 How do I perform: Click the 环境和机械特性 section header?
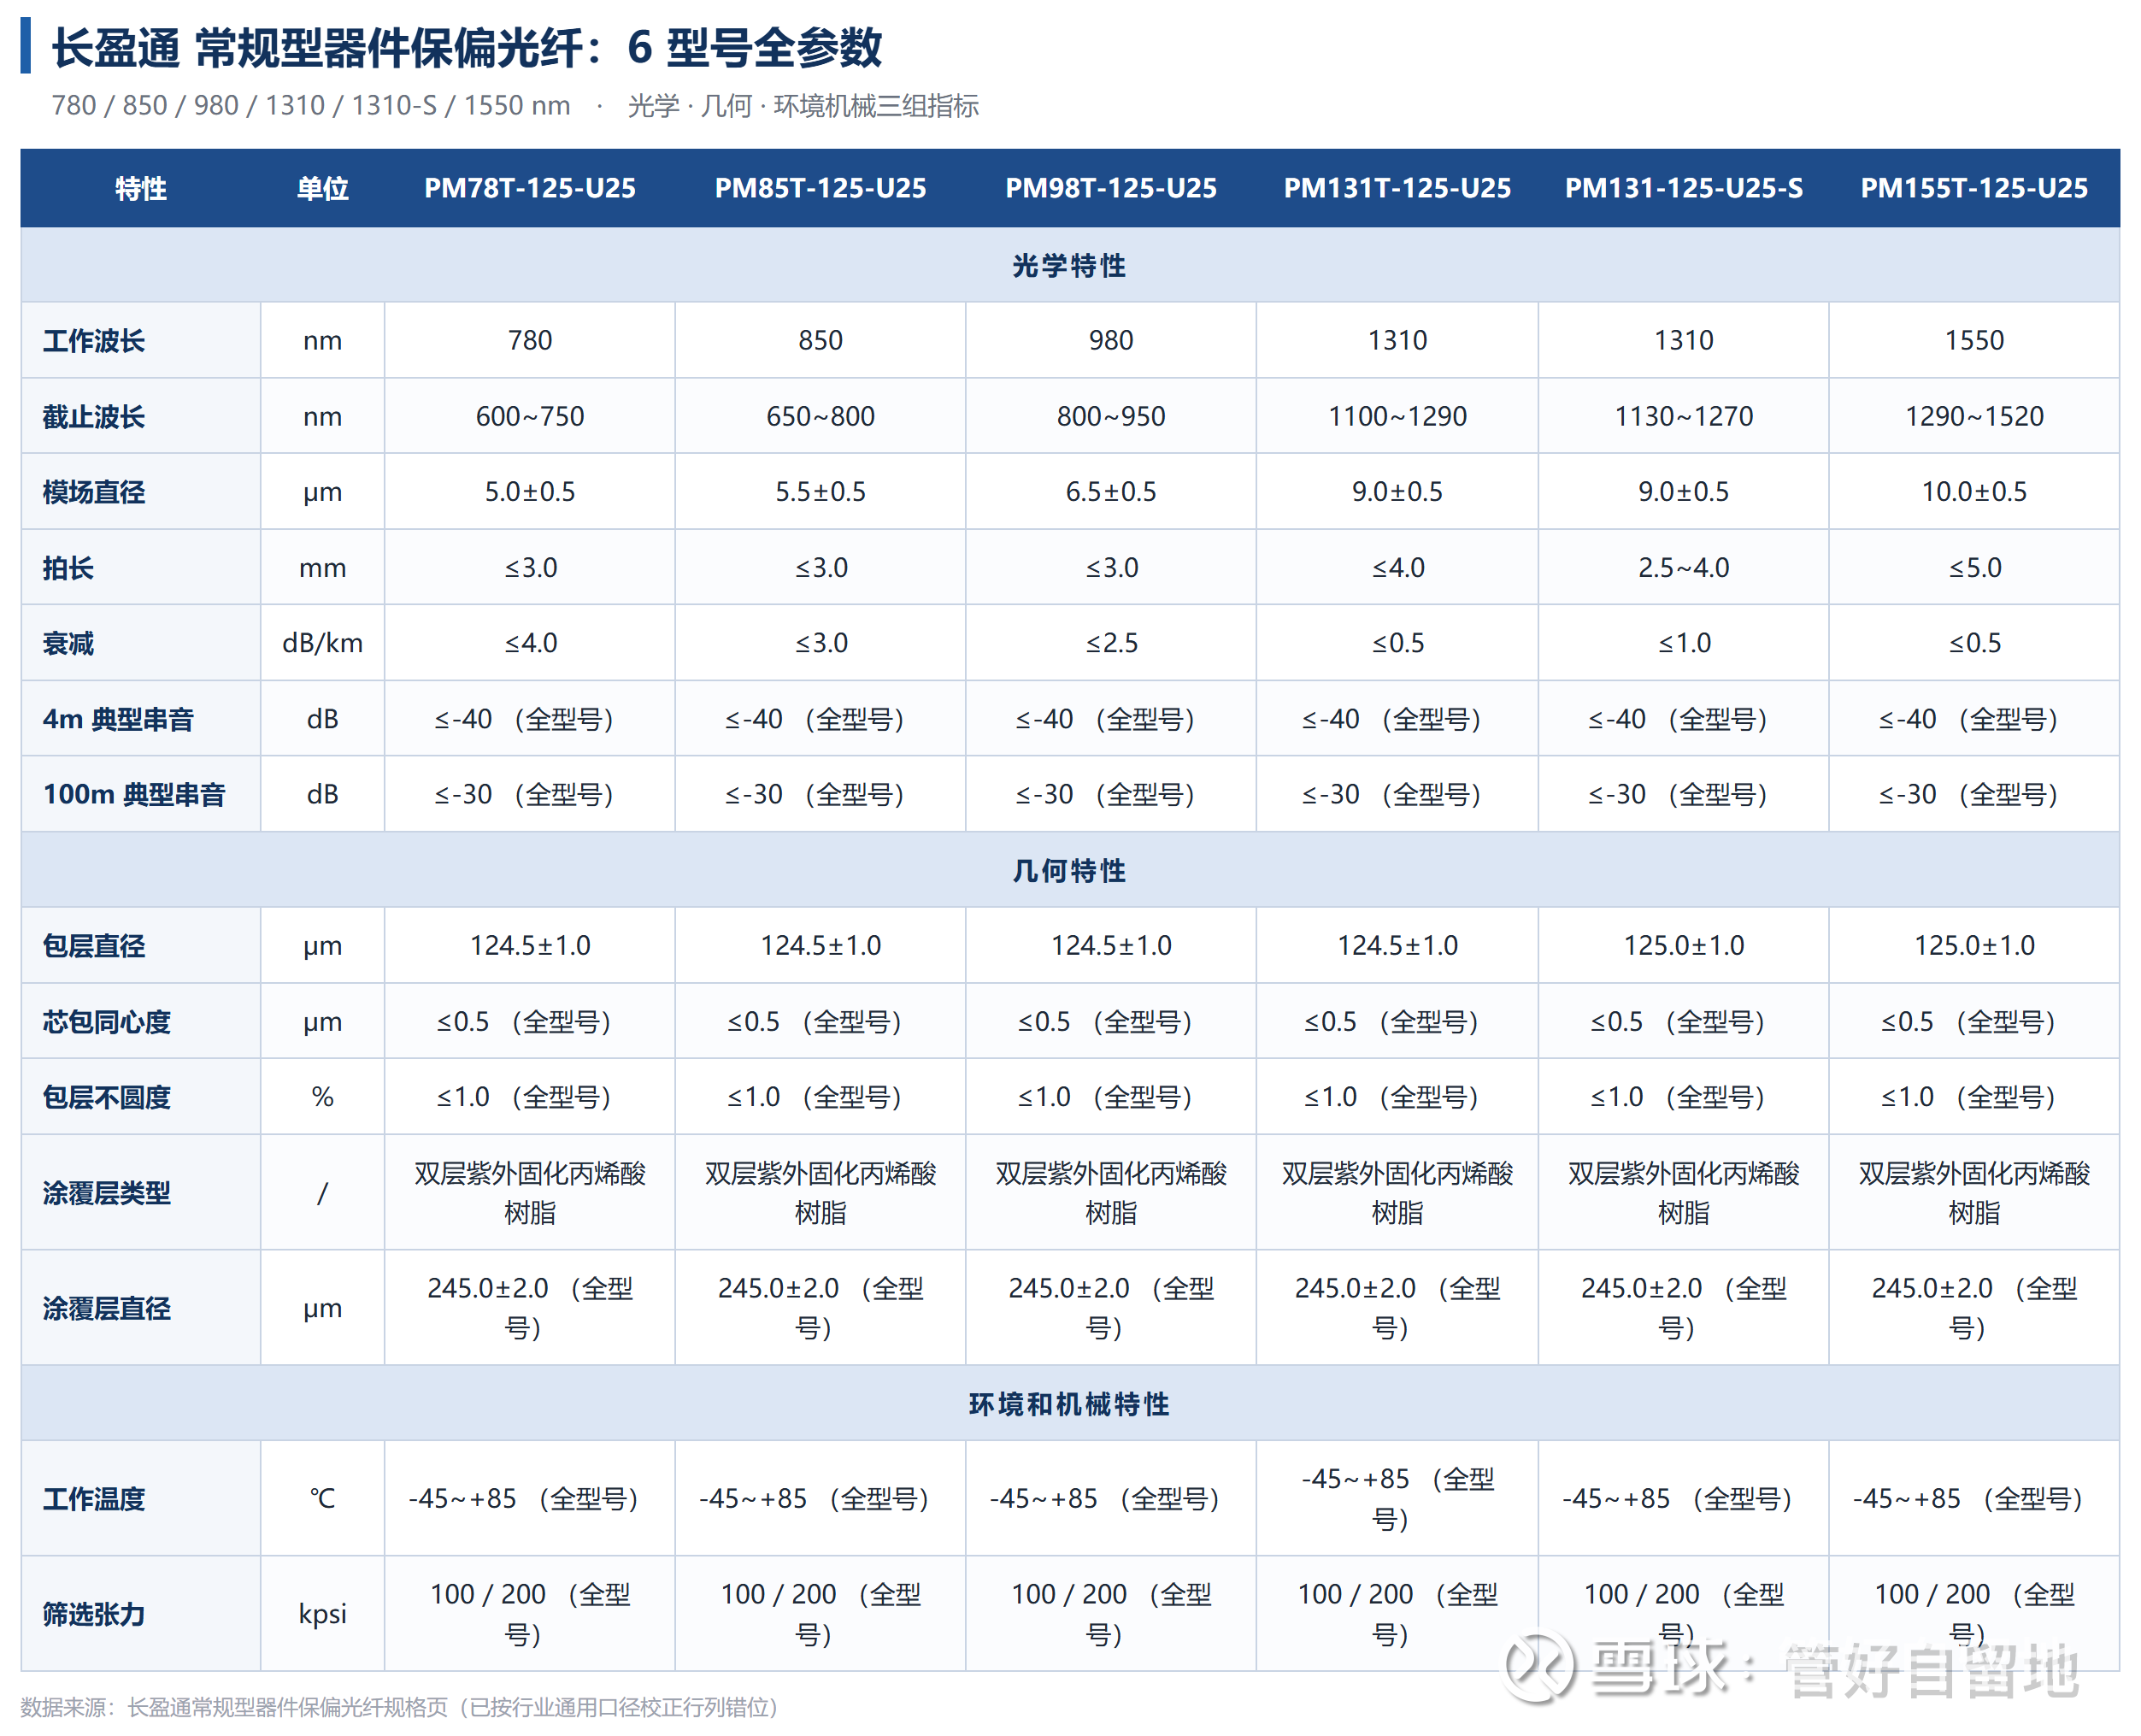coord(1070,1403)
